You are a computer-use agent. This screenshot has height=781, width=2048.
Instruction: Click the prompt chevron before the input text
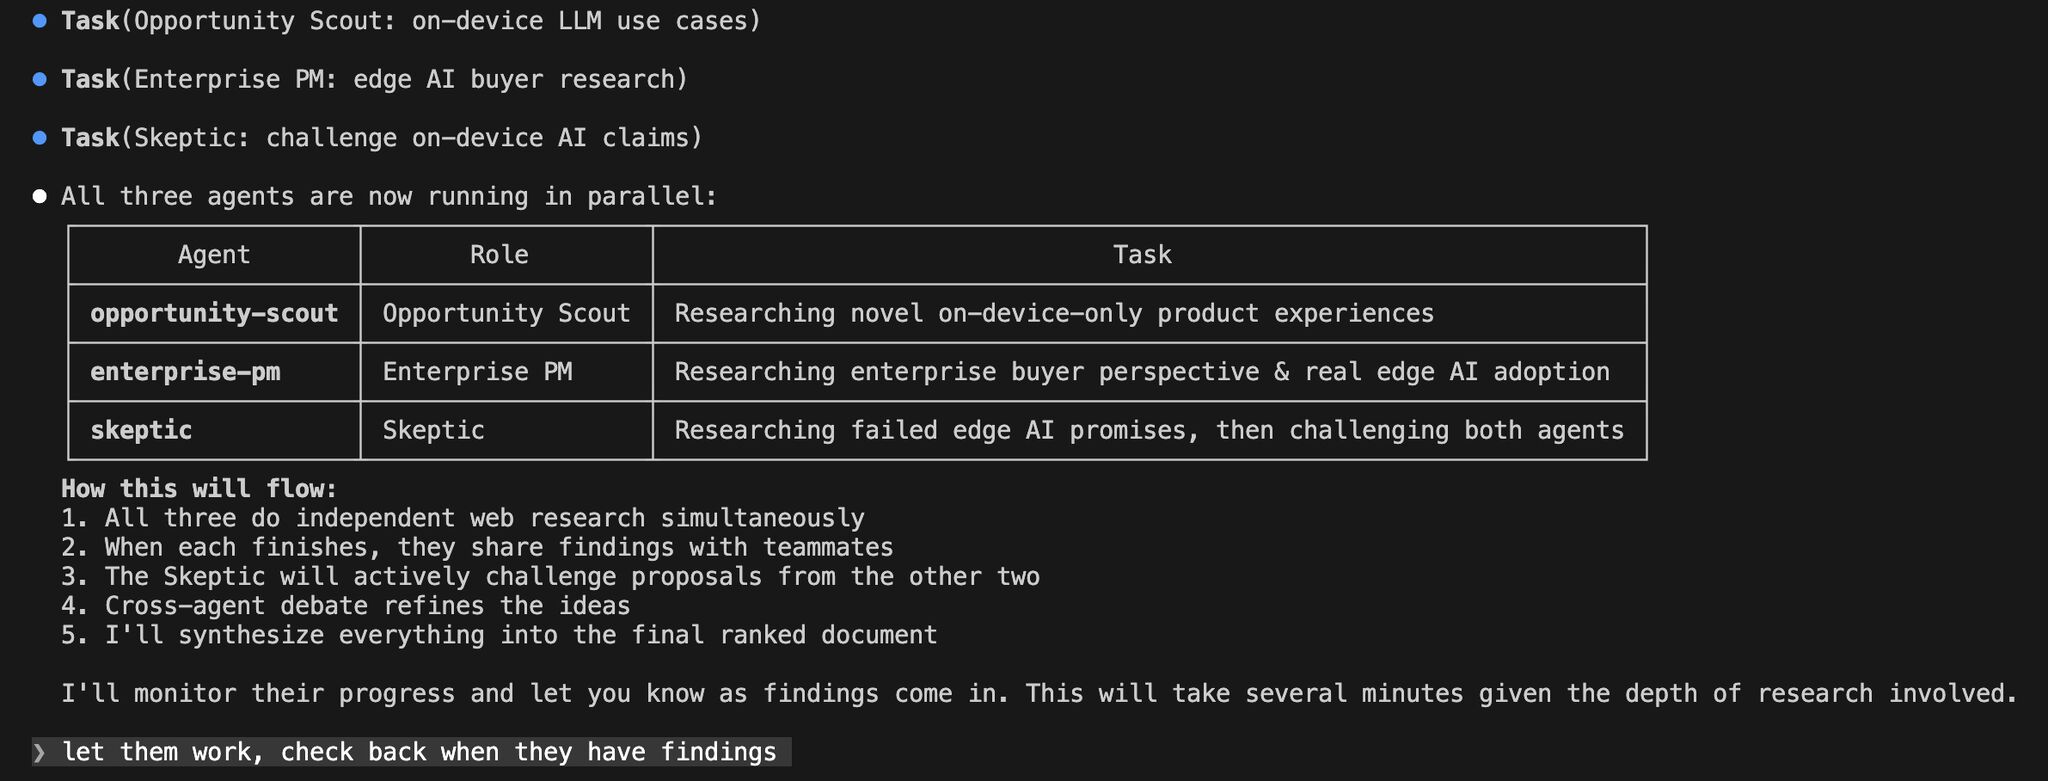pyautogui.click(x=40, y=753)
